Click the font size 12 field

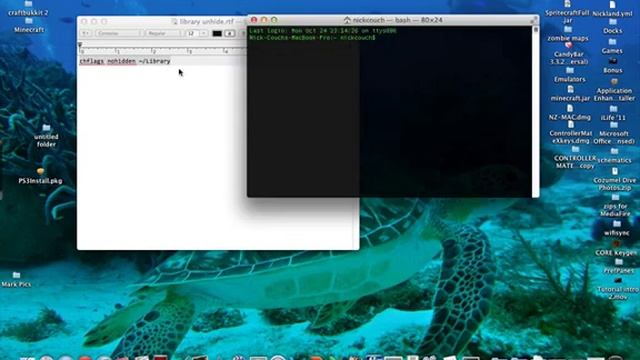191,33
